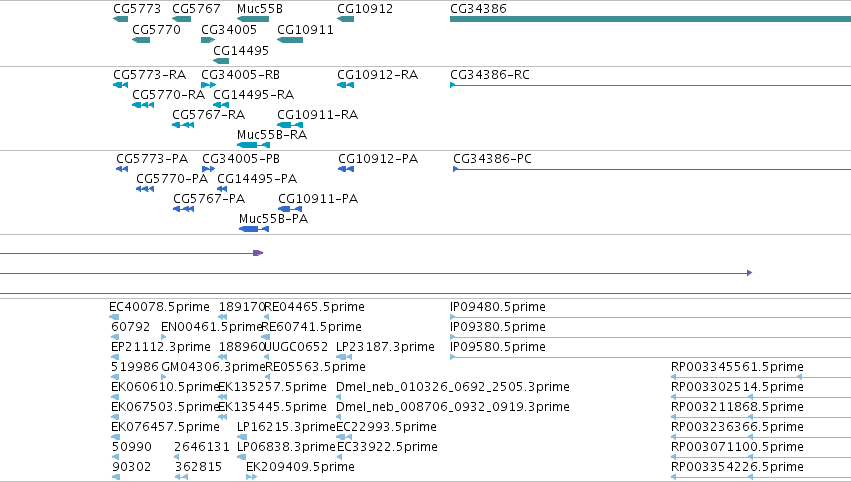Click EST RP003354226.5prime
The image size is (851, 482).
737,467
